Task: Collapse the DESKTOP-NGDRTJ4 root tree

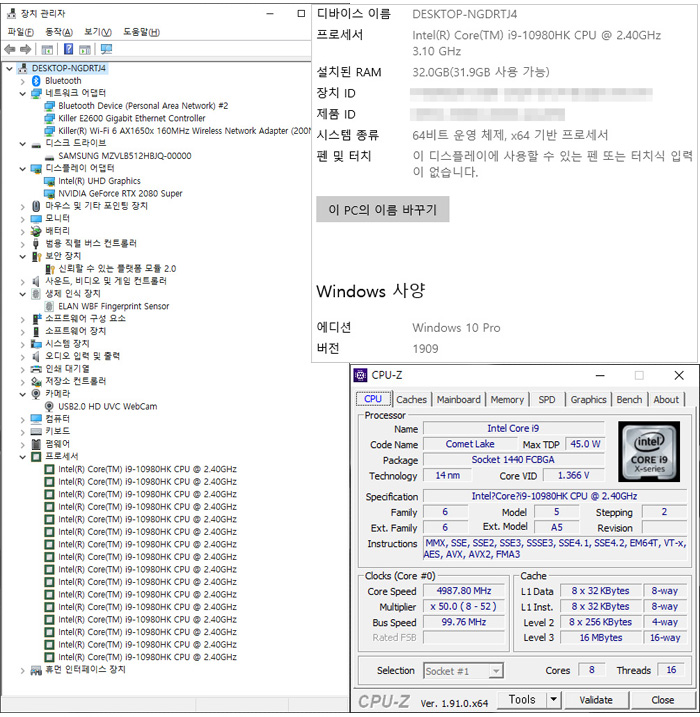Action: [x=9, y=69]
